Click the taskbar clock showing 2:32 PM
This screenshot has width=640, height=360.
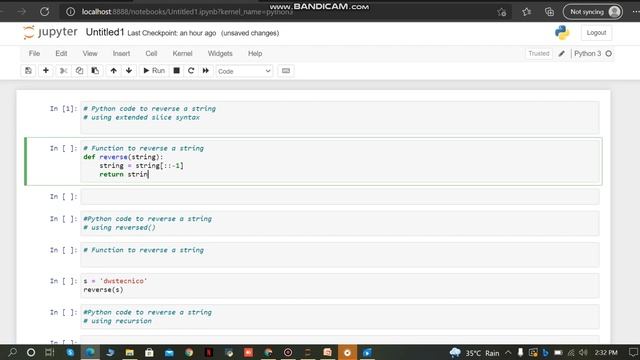click(606, 353)
